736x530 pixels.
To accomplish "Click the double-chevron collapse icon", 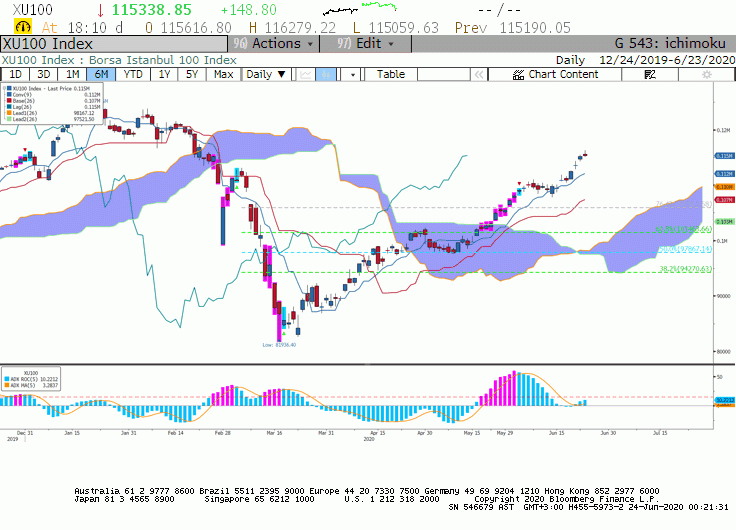I will (x=479, y=75).
